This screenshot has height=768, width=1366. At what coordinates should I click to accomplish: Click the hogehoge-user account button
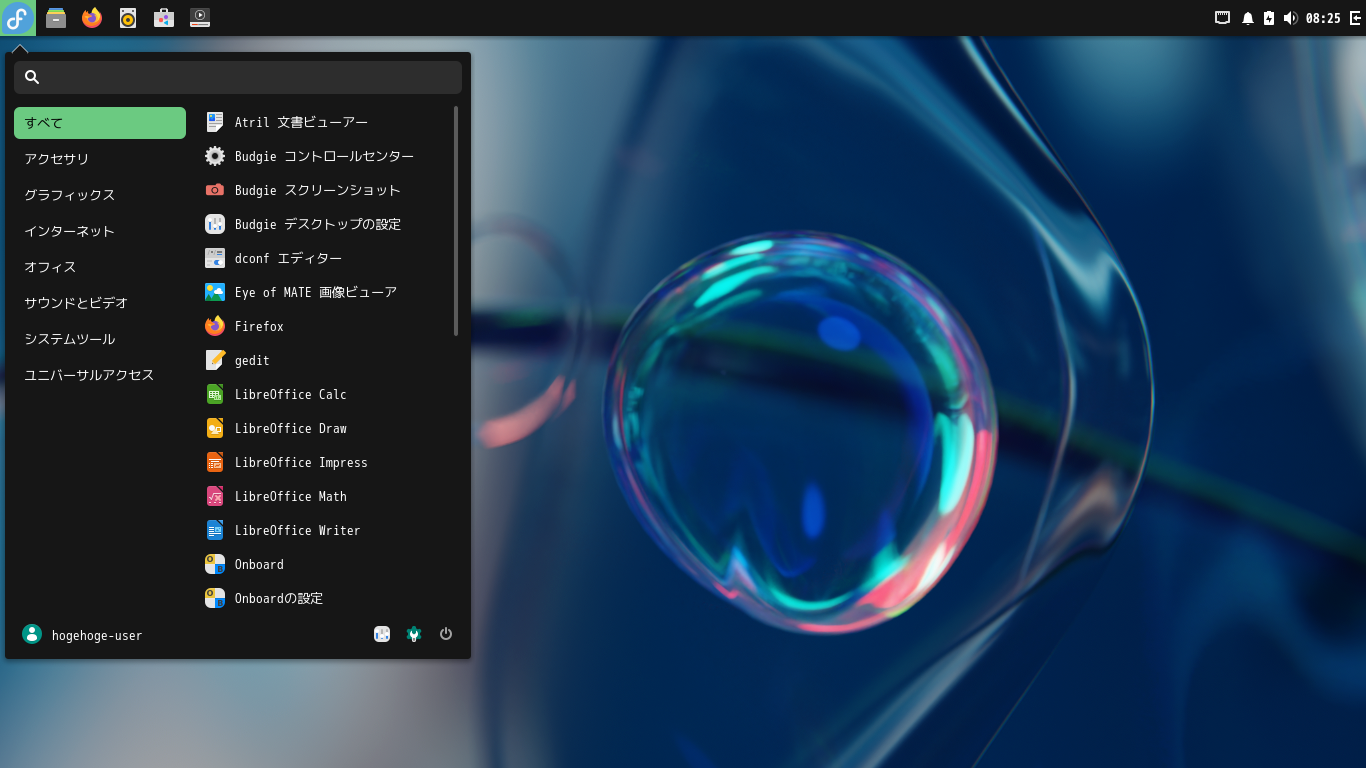click(82, 634)
